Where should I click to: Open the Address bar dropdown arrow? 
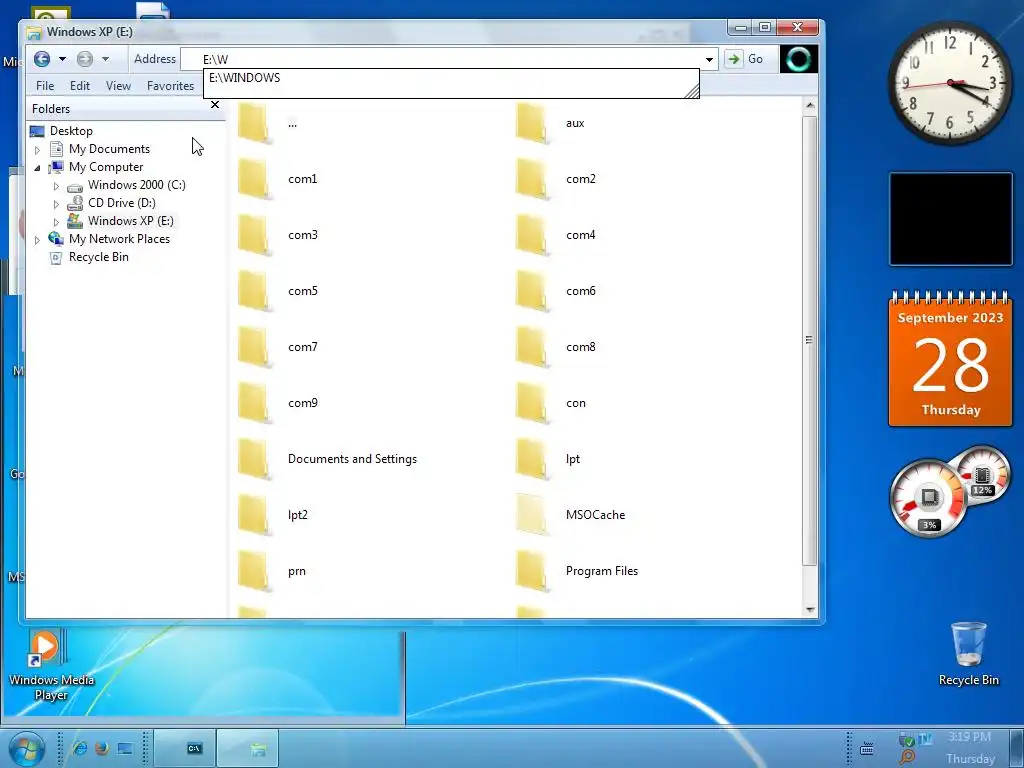[x=709, y=59]
